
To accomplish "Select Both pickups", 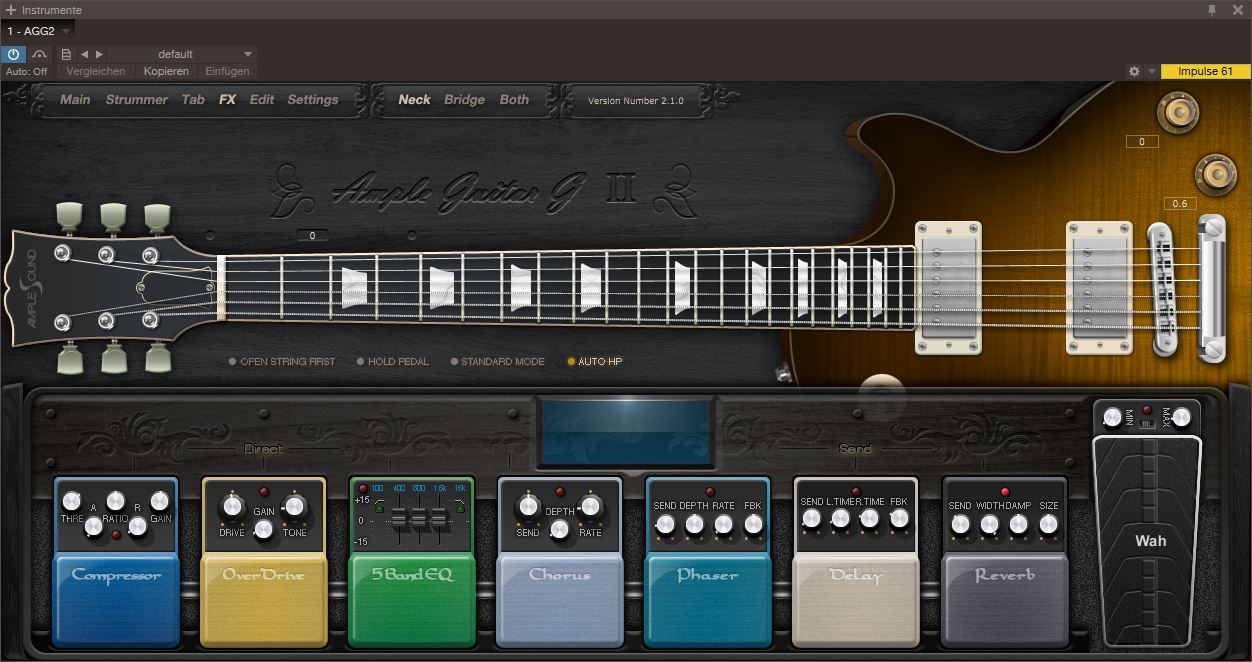I will [x=514, y=100].
